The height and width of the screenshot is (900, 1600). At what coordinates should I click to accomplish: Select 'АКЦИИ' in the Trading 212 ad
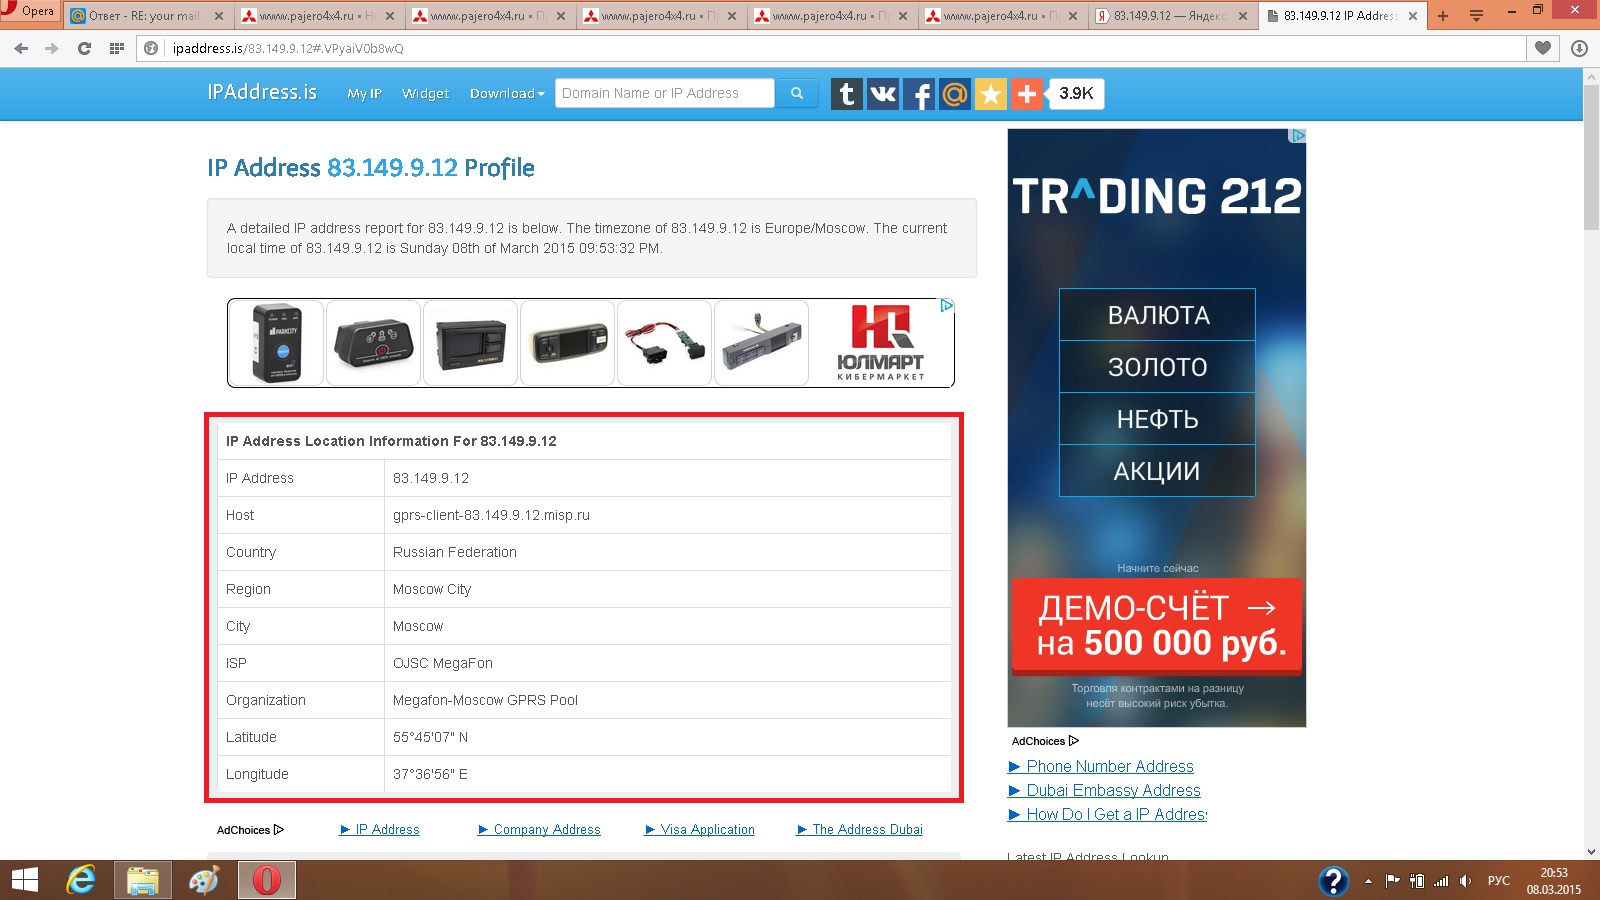coord(1157,471)
